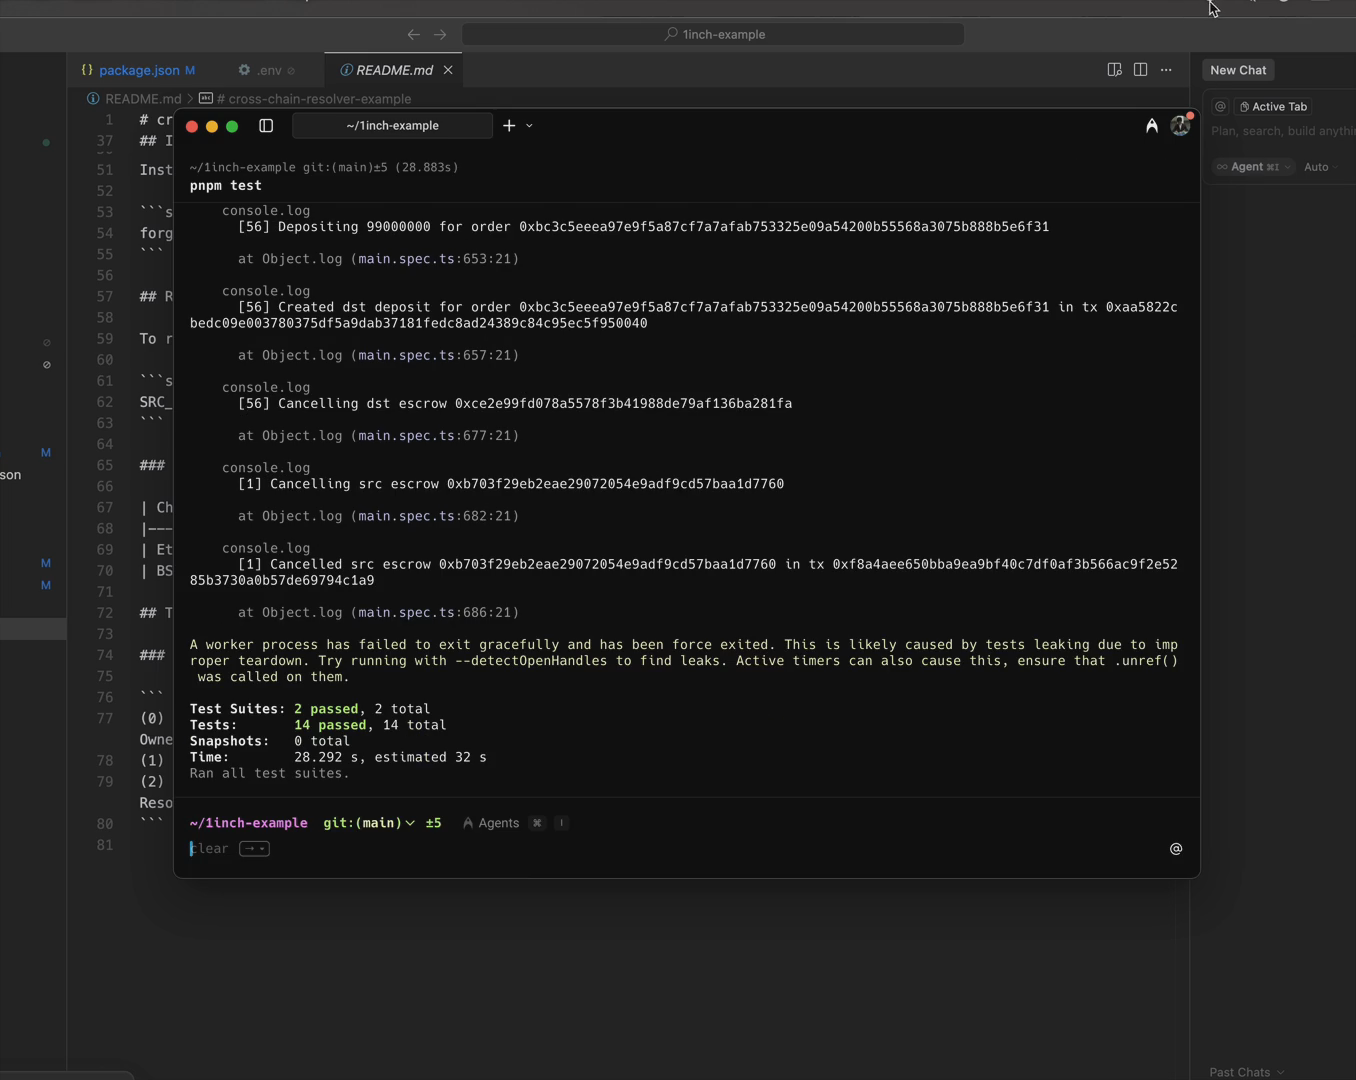
Task: Select the ~/1inch-example terminal tab
Action: point(392,126)
